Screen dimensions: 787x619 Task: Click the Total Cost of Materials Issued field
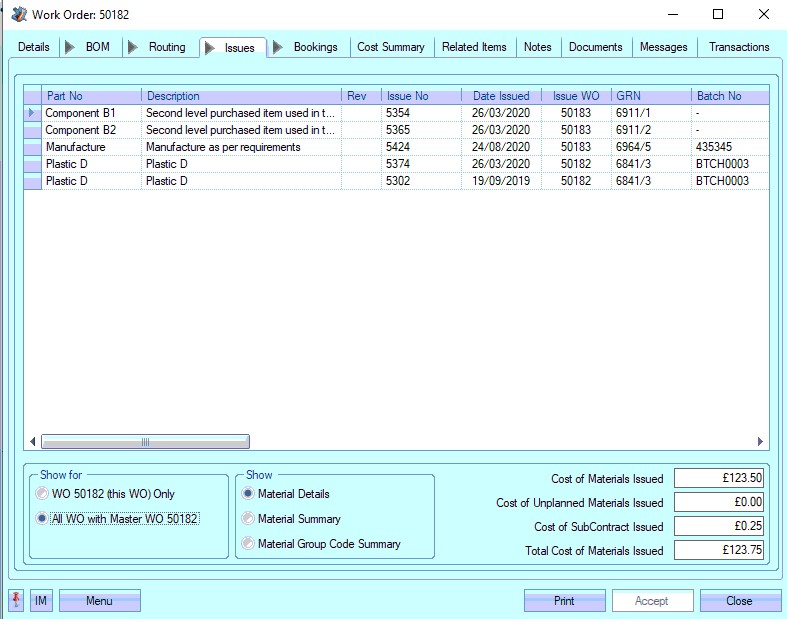pyautogui.click(x=719, y=550)
